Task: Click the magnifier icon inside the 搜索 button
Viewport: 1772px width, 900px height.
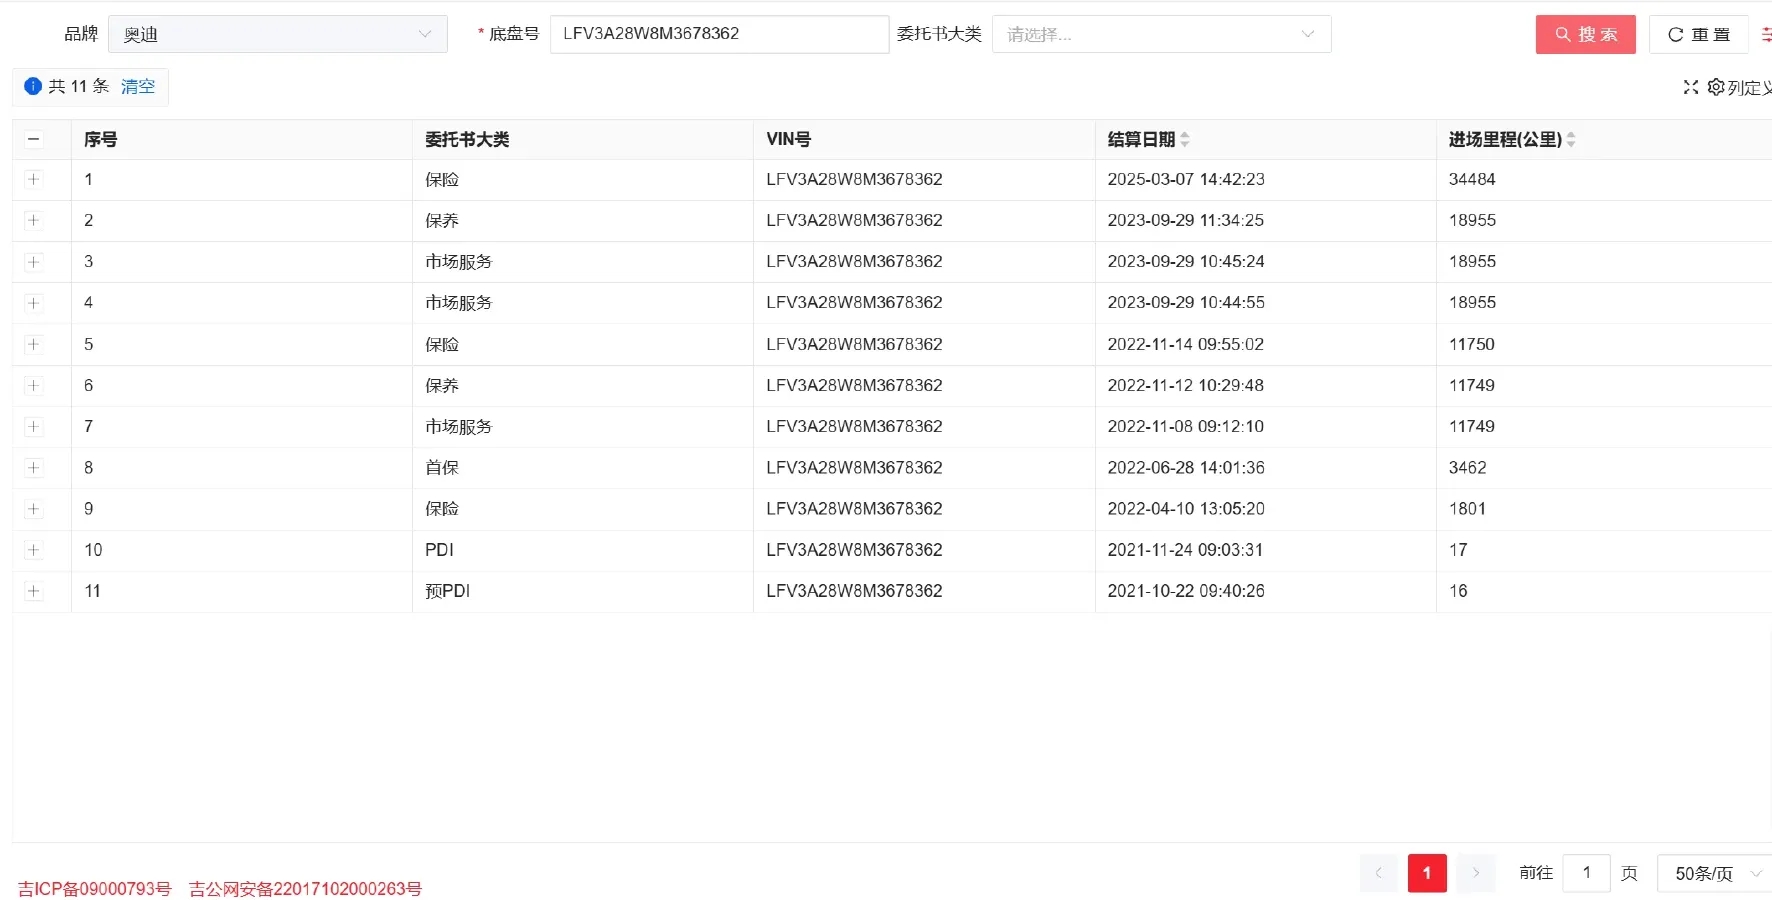Action: [x=1561, y=33]
